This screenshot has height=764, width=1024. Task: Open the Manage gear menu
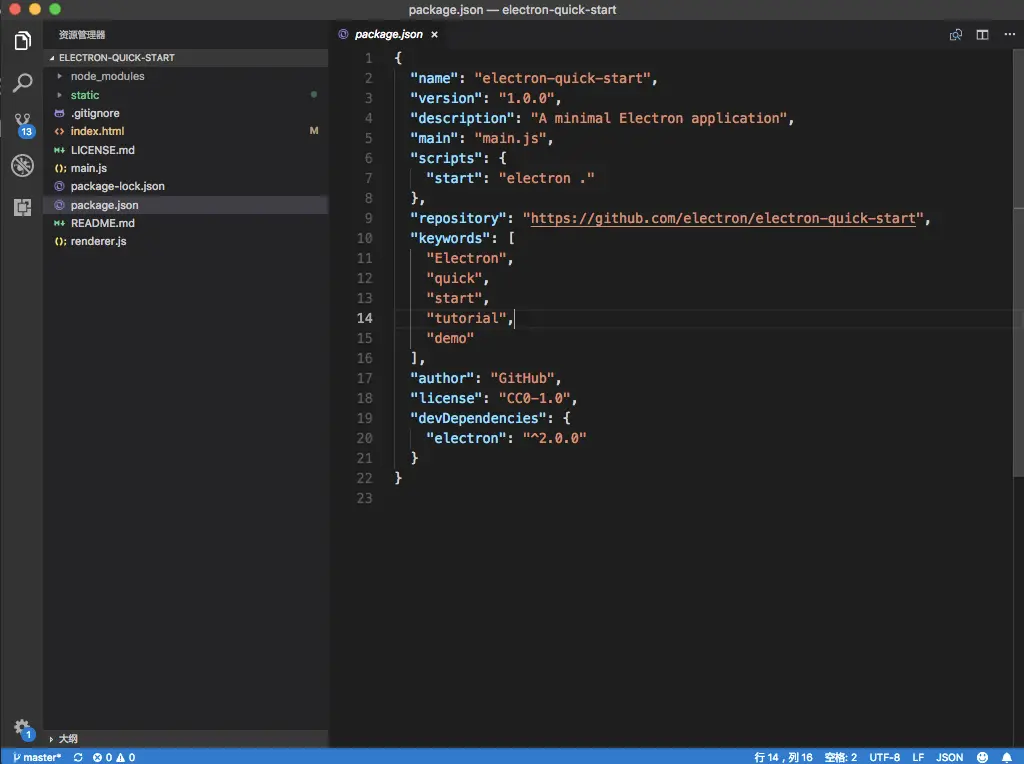(x=22, y=729)
